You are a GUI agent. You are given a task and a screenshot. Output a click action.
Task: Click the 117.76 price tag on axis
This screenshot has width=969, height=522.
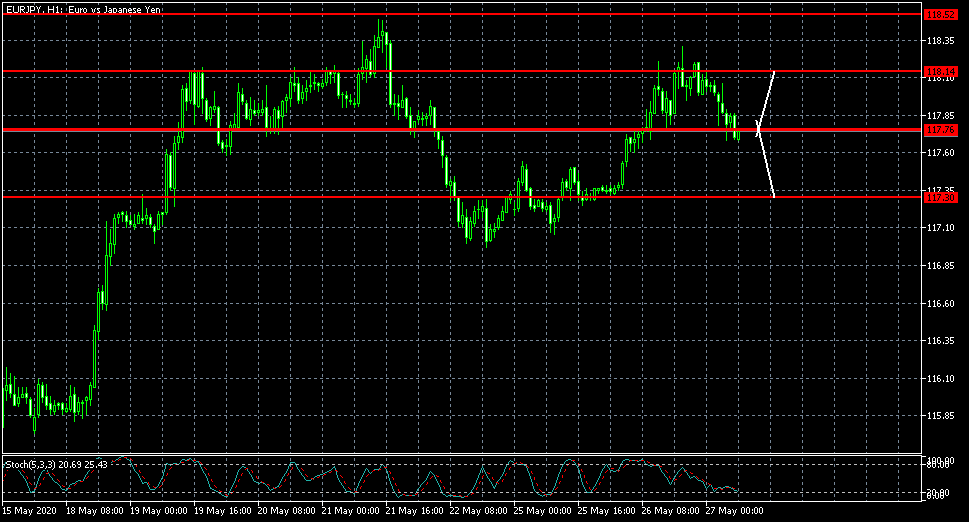[x=941, y=130]
